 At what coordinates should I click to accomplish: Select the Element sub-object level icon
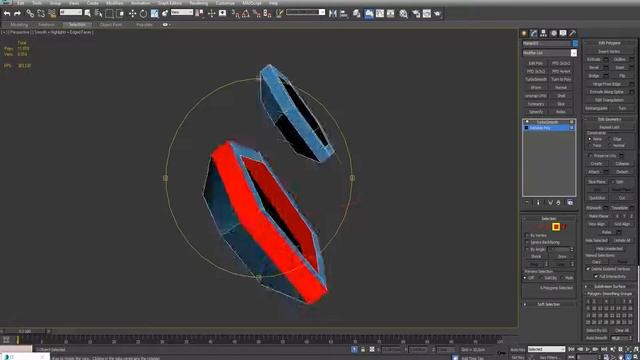564,227
